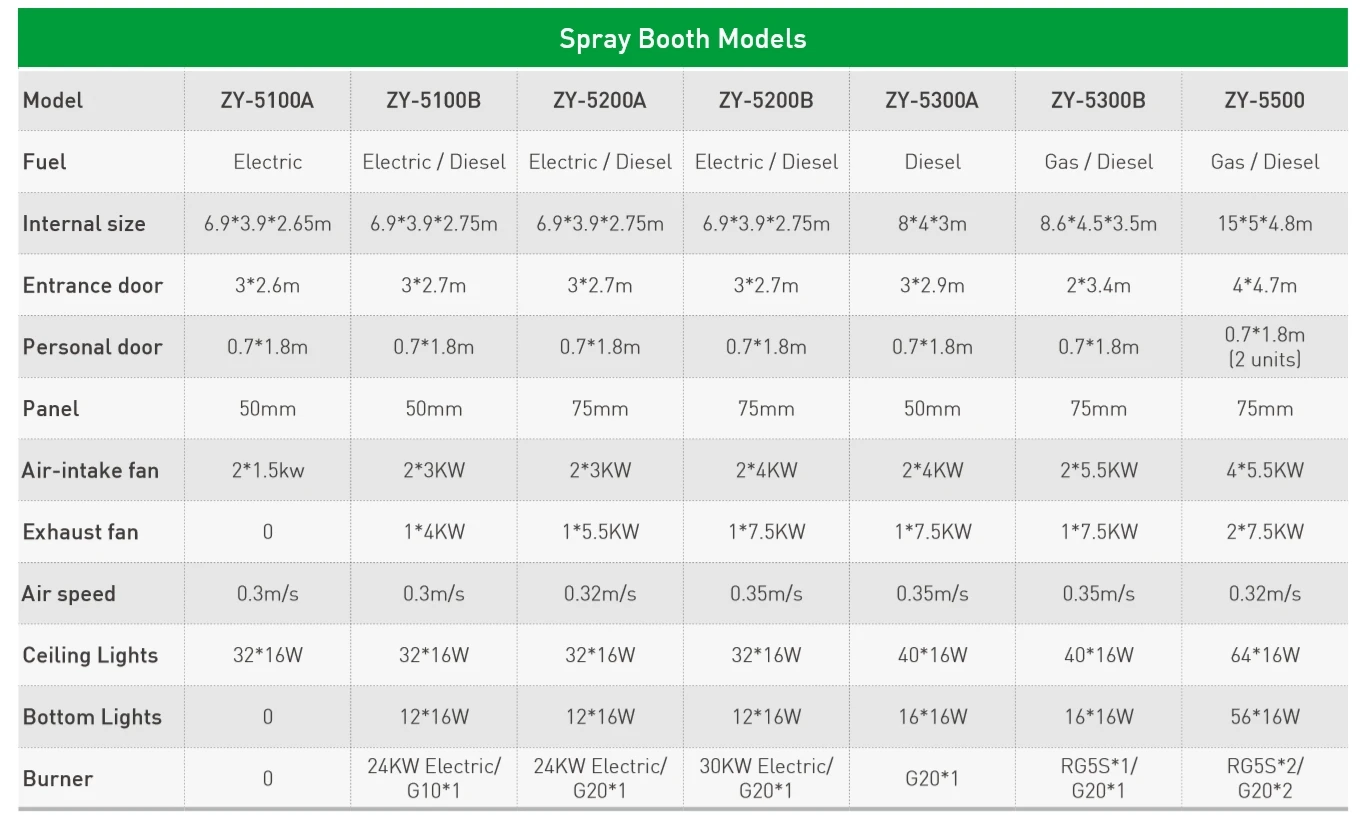This screenshot has width=1360, height=815.
Task: Click the 2*1.5kw air-intake fan cell
Action: (267, 470)
